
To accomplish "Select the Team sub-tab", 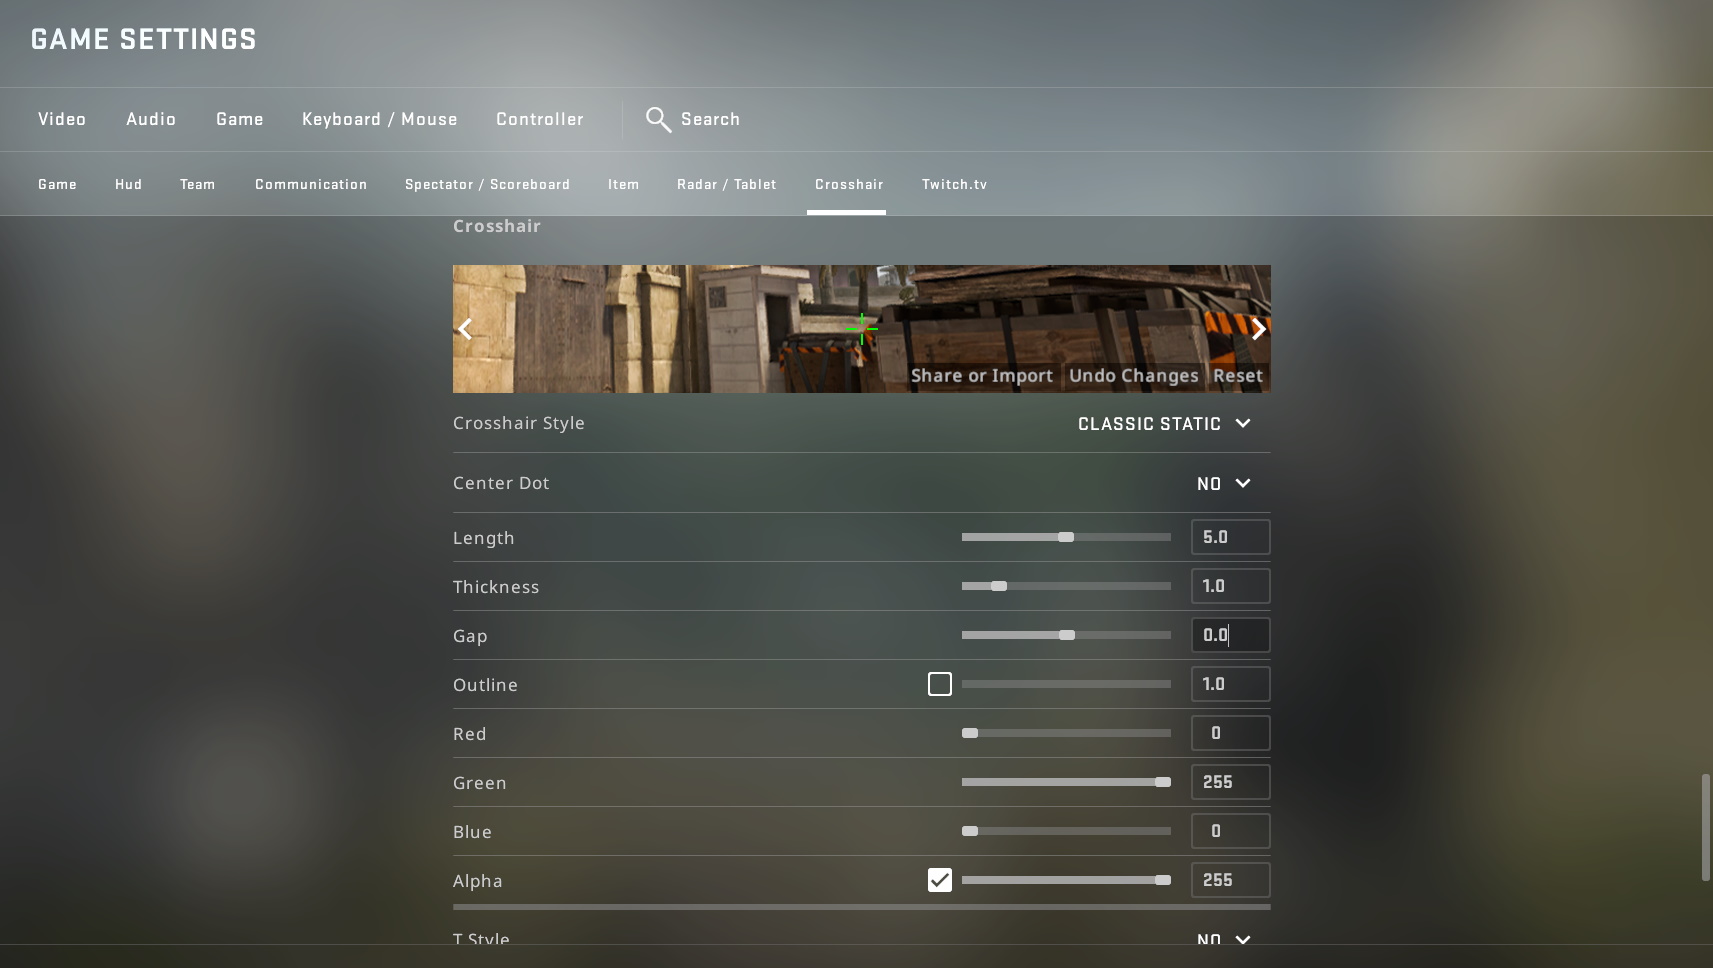I will (198, 184).
